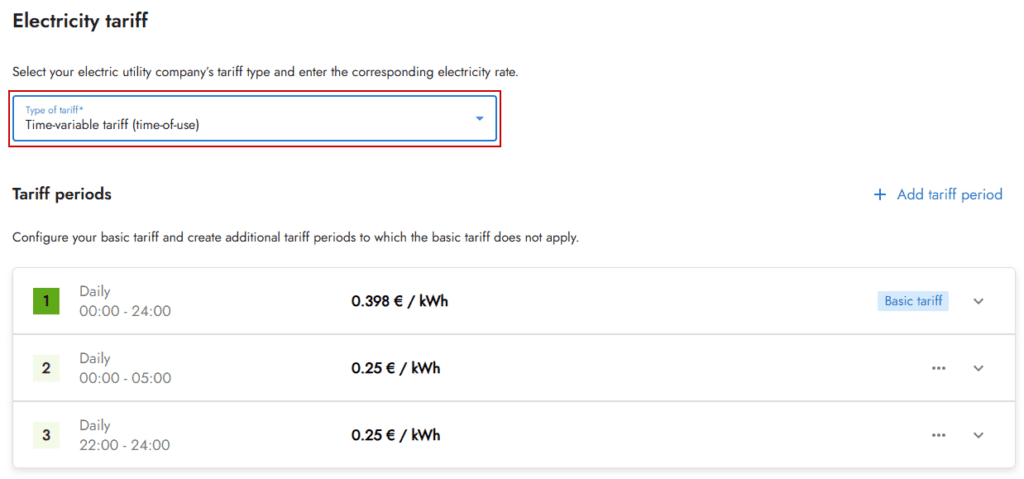Select the 22:00 - 24:00 period's rate

coord(395,435)
